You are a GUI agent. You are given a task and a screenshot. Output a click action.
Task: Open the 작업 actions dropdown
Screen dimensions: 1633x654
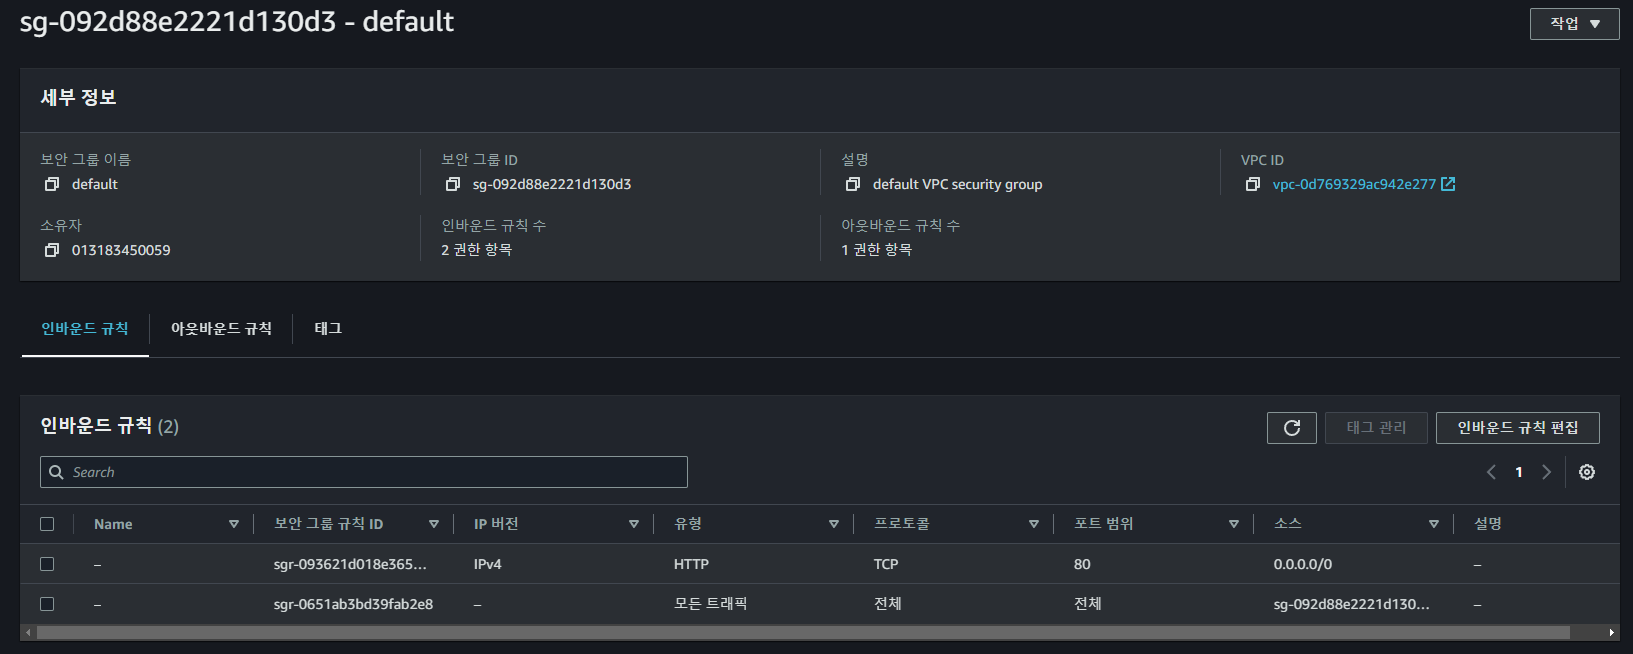[1575, 24]
